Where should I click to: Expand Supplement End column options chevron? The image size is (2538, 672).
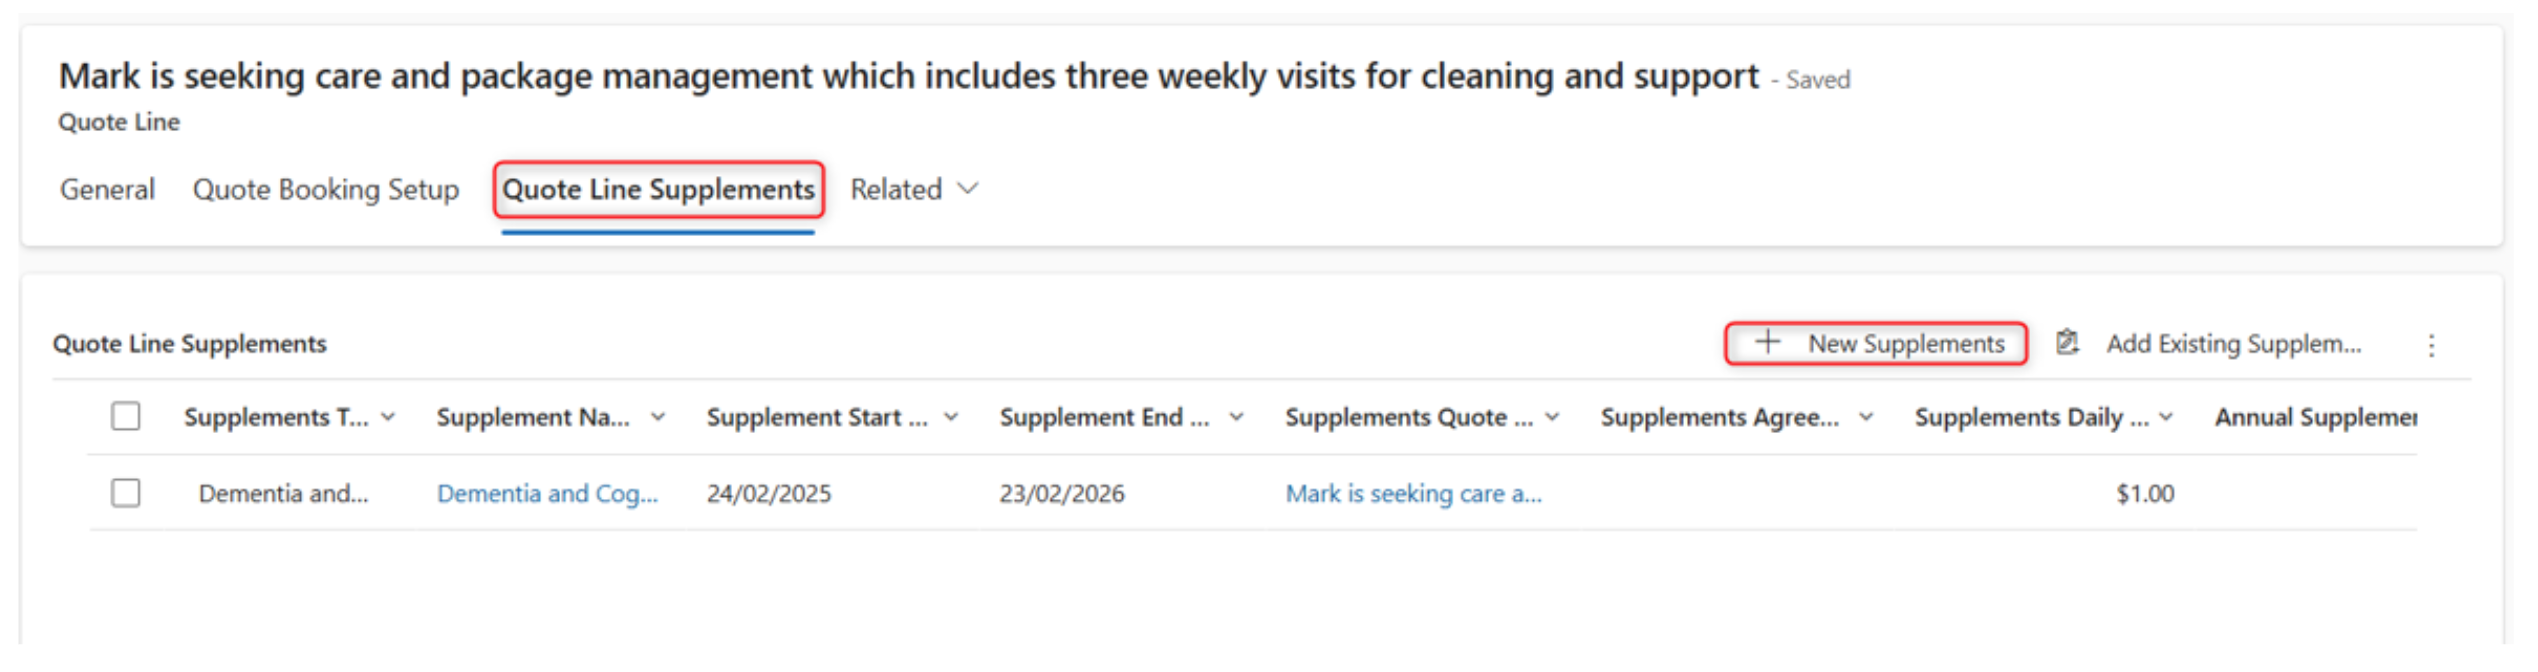click(x=1237, y=417)
